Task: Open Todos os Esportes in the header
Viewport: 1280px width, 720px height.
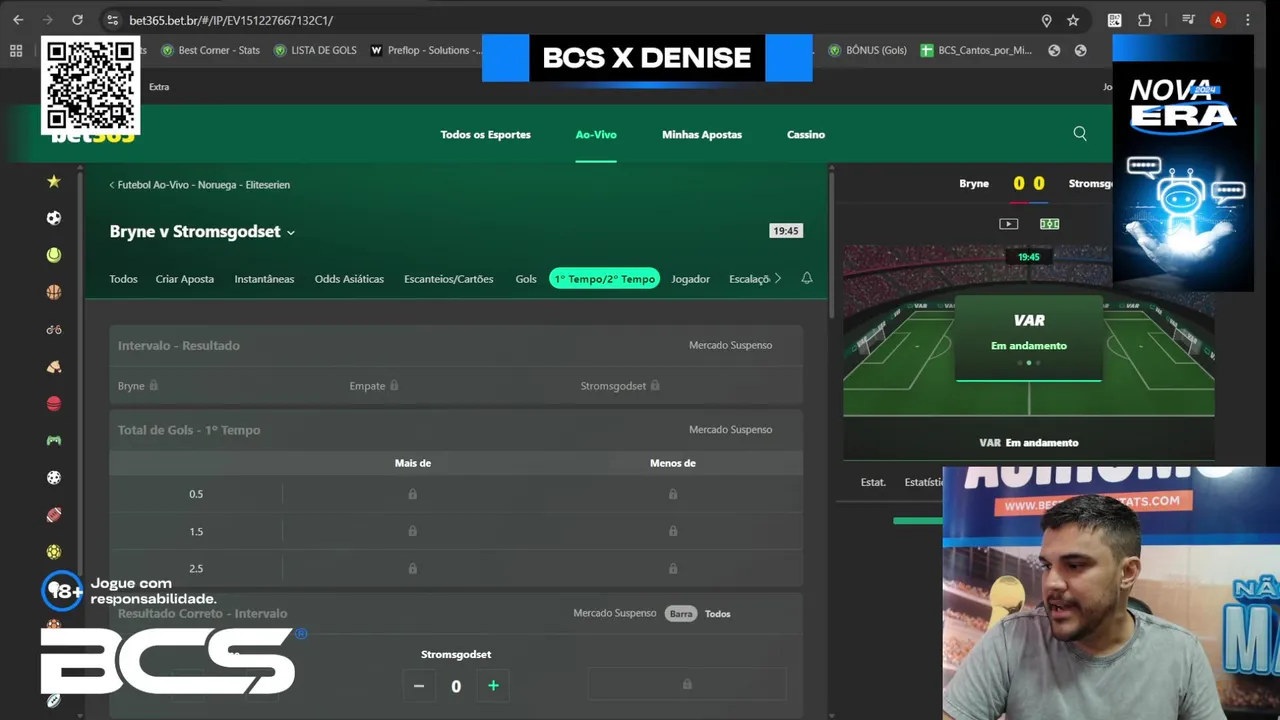Action: pyautogui.click(x=486, y=134)
